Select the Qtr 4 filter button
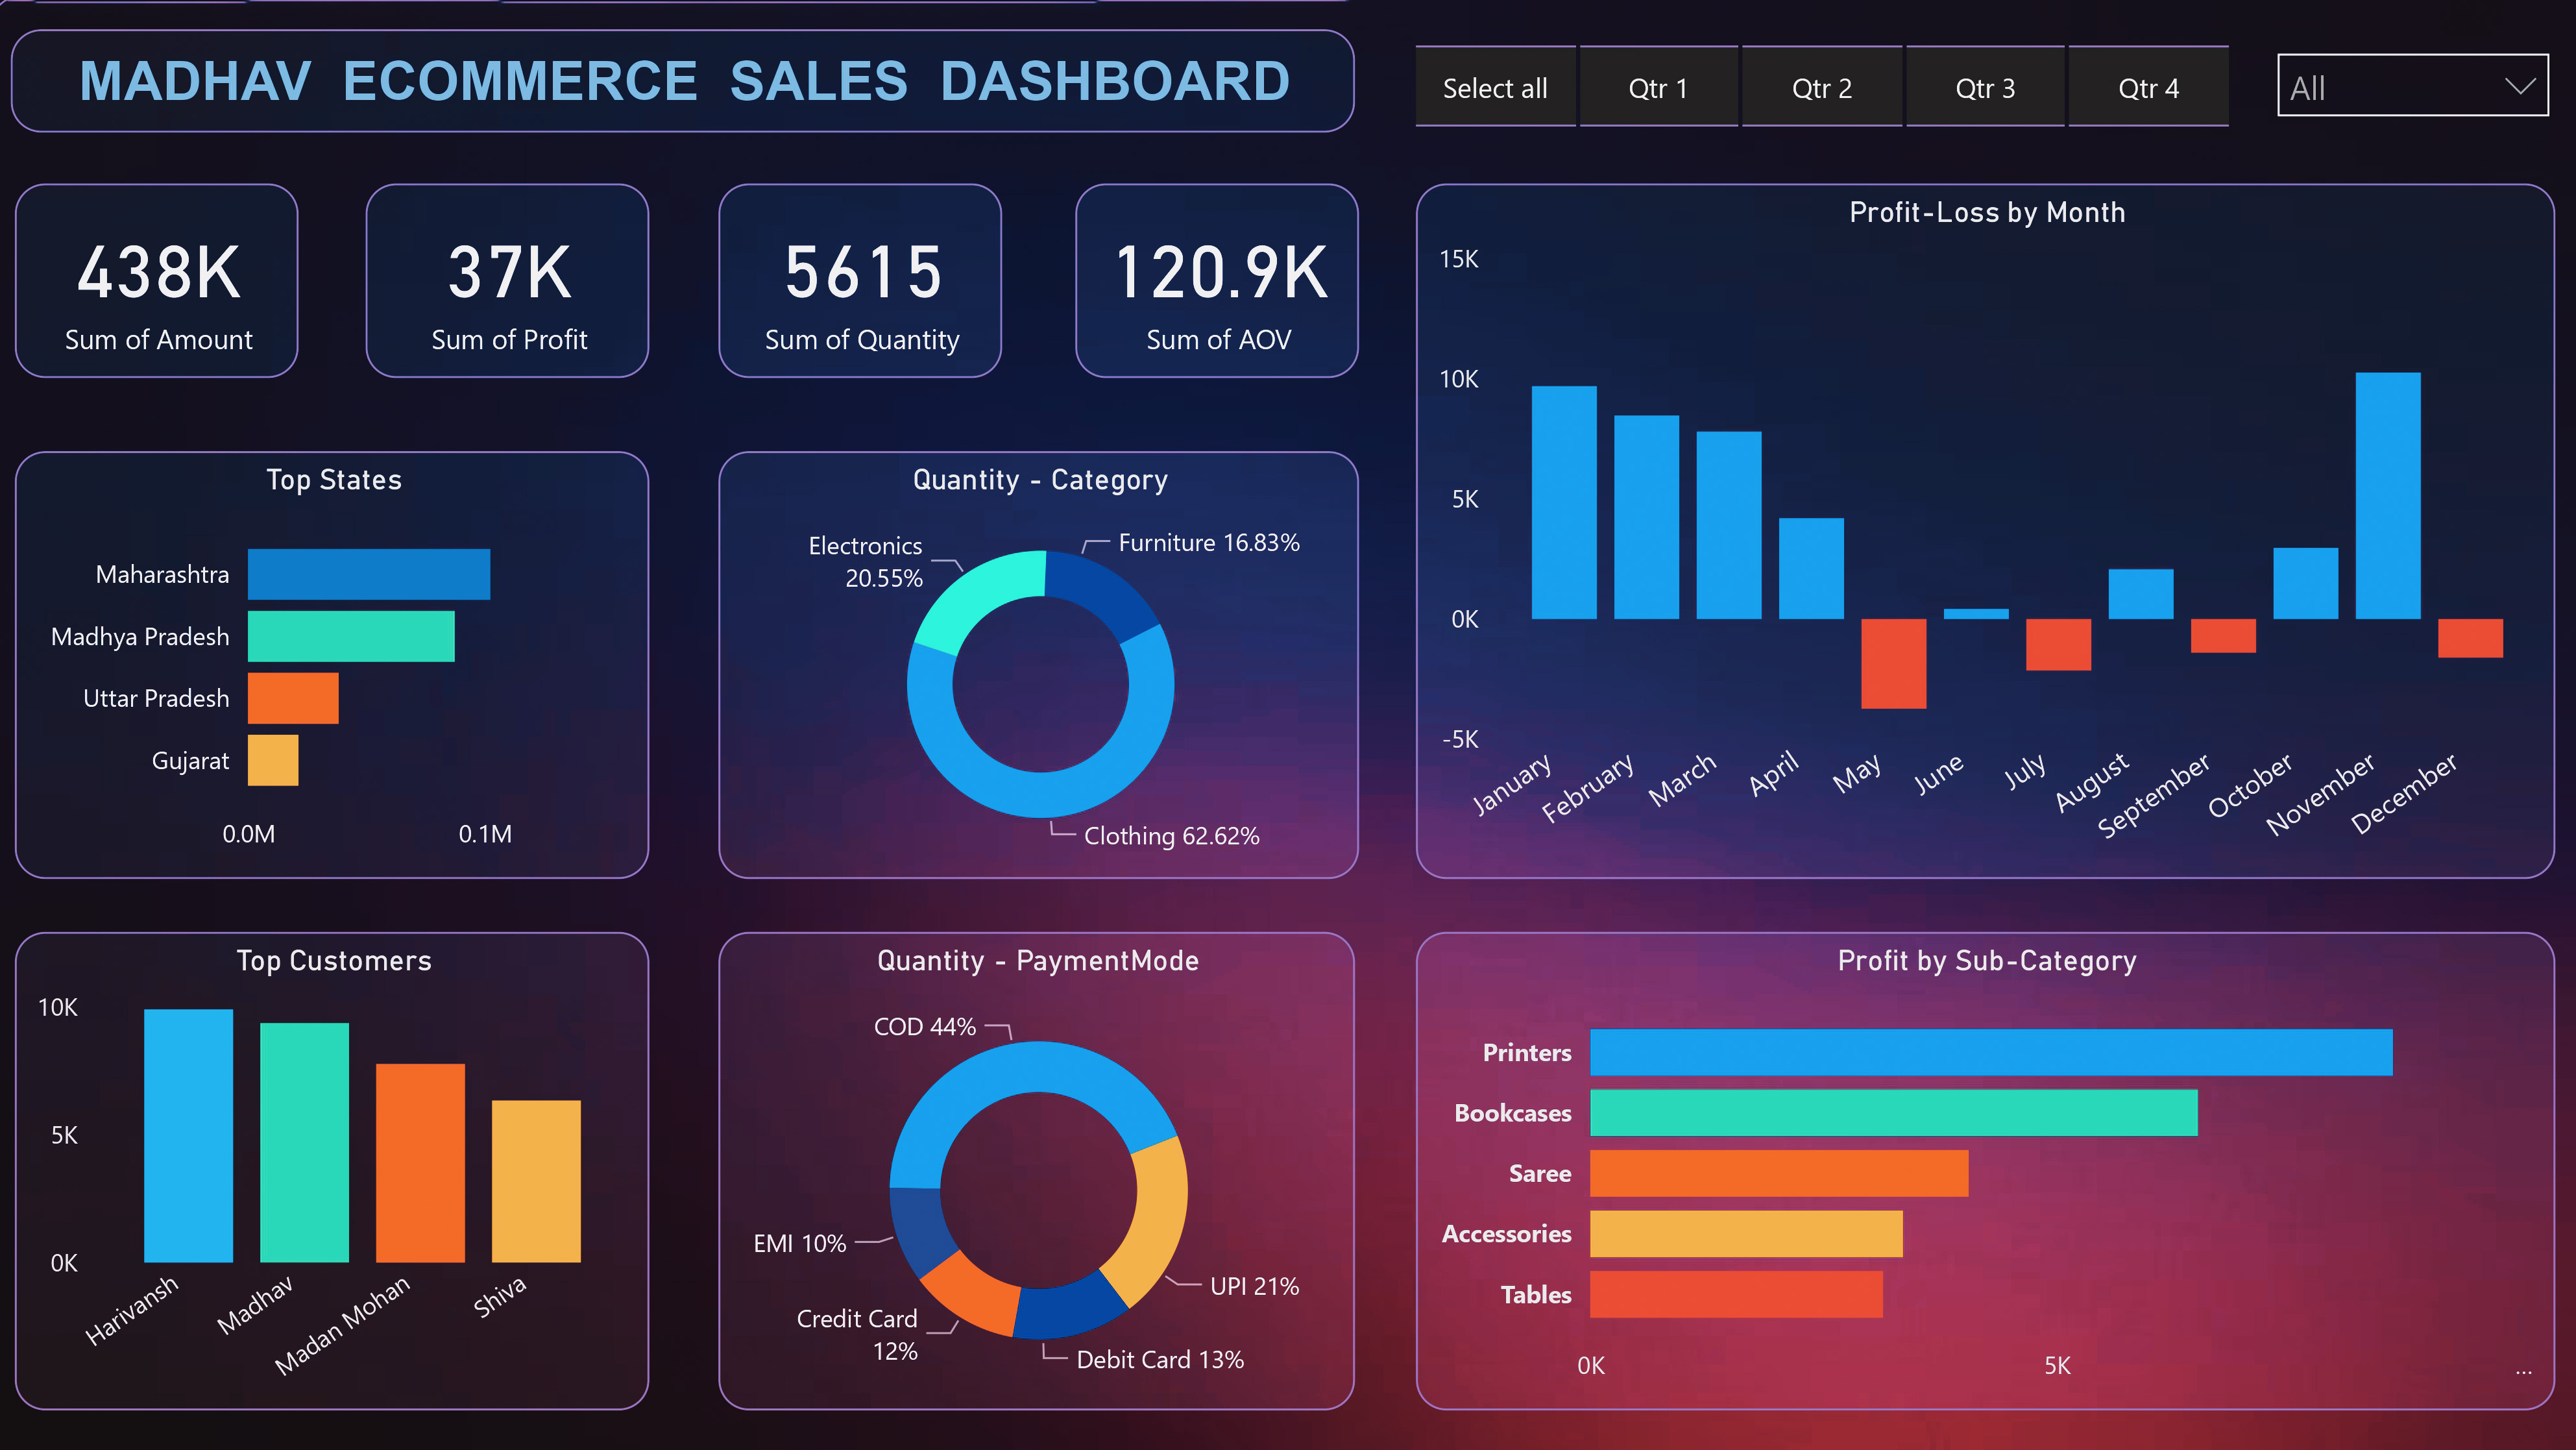Viewport: 2576px width, 1450px height. (x=2148, y=88)
